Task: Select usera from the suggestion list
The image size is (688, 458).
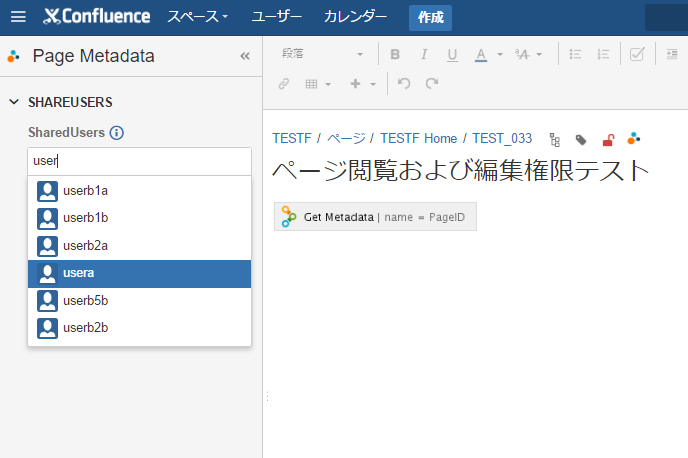Action: [140, 274]
